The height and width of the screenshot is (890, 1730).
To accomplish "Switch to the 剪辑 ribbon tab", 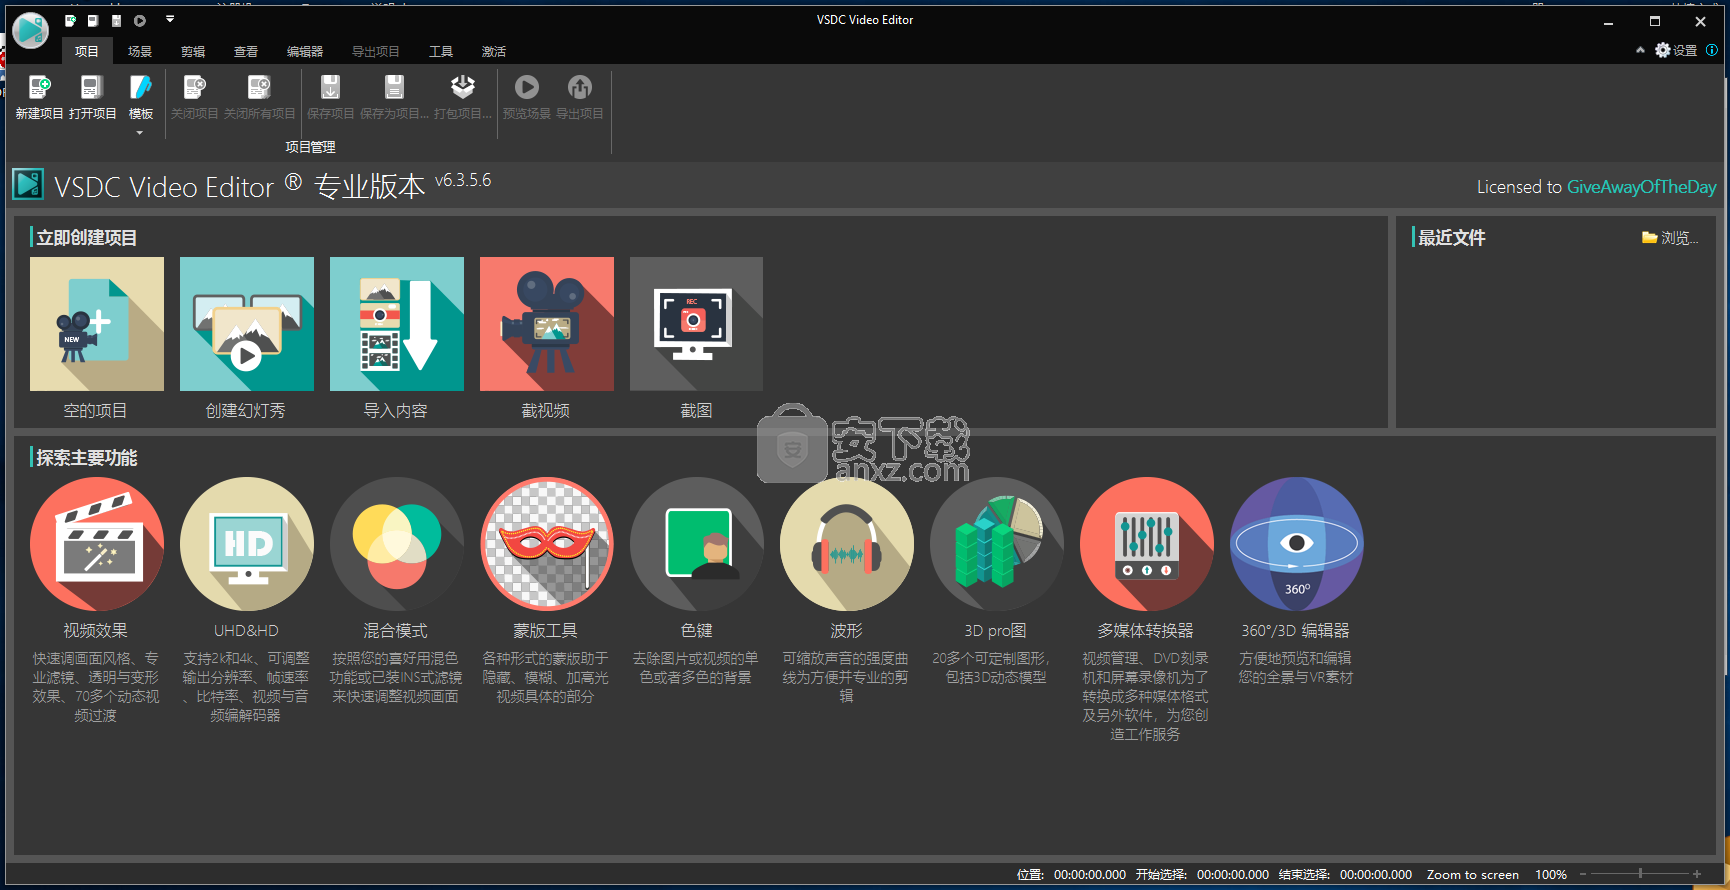I will pyautogui.click(x=193, y=51).
